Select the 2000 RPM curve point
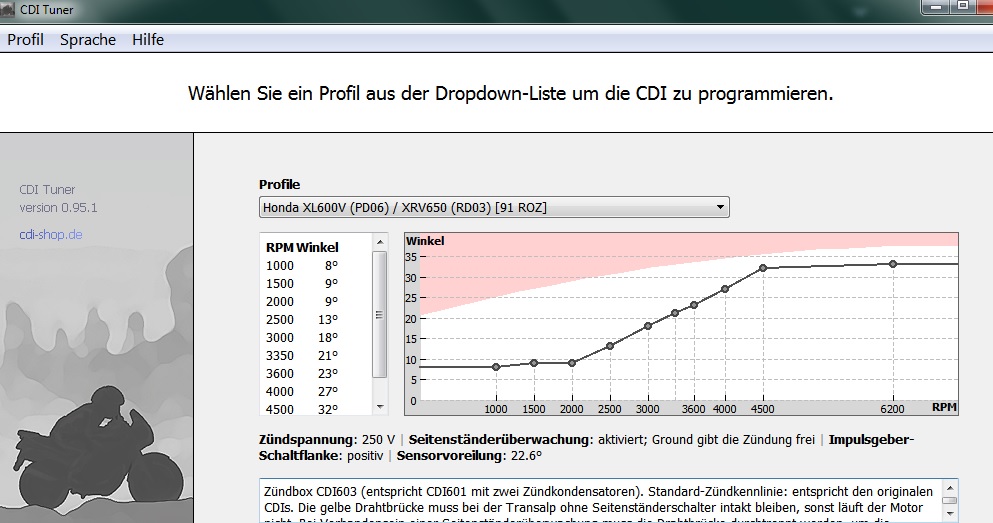This screenshot has height=523, width=993. coord(572,363)
